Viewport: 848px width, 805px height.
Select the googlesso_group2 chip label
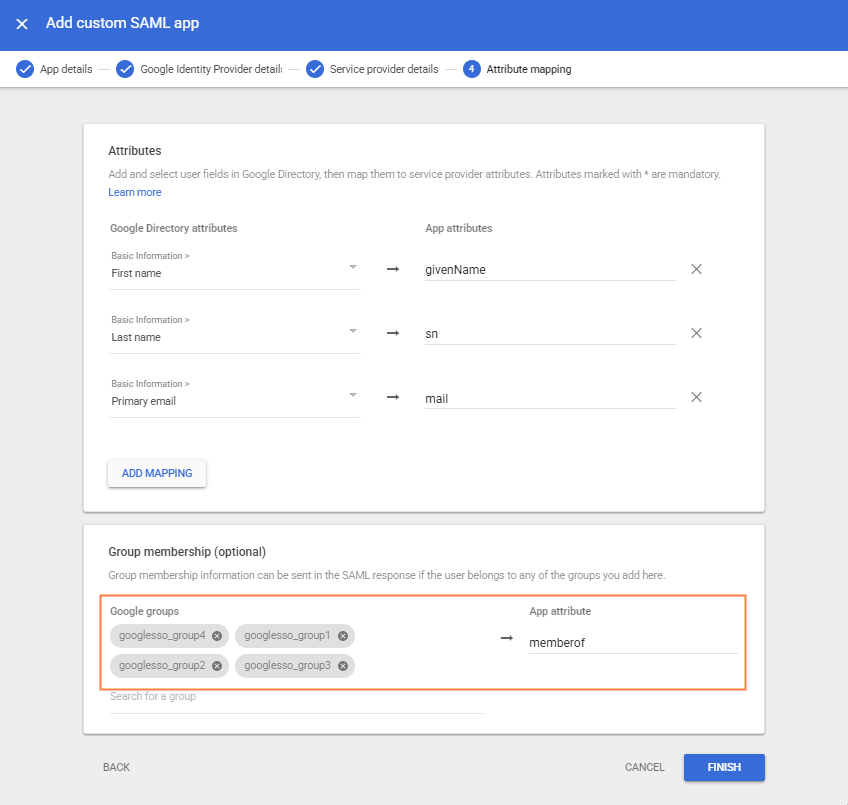point(162,665)
